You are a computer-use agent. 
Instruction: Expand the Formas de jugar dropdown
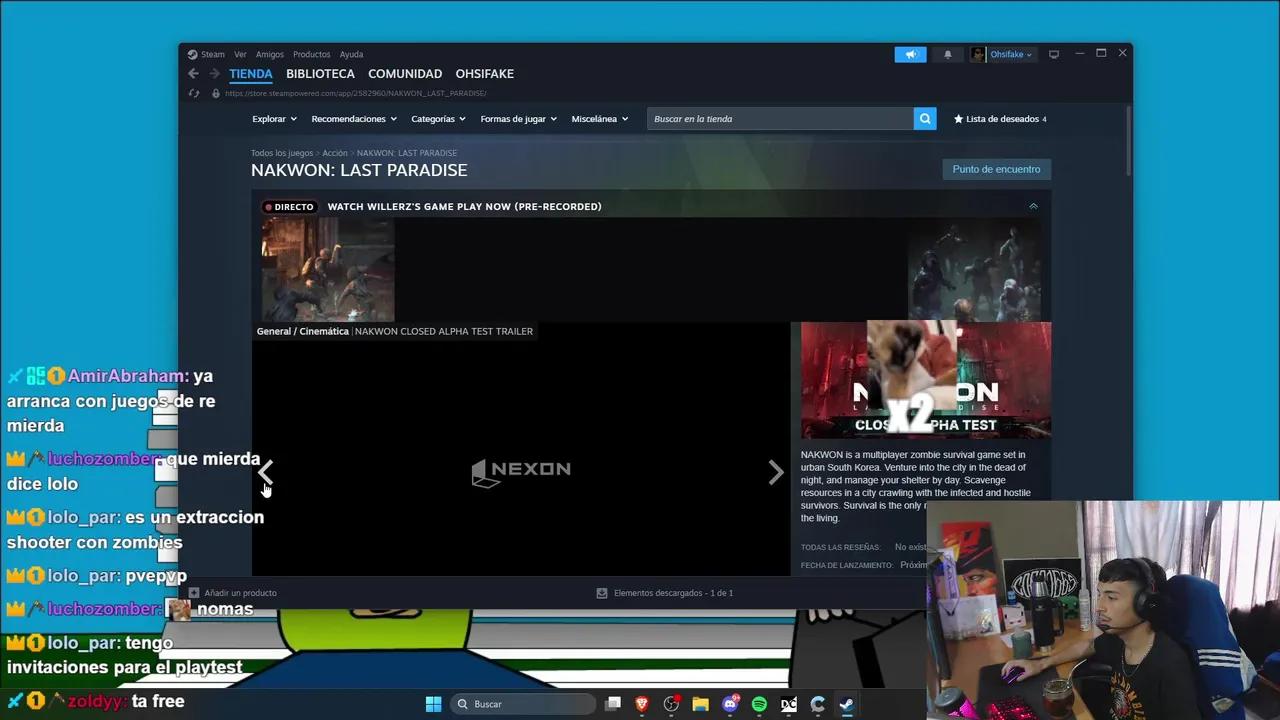(x=519, y=119)
